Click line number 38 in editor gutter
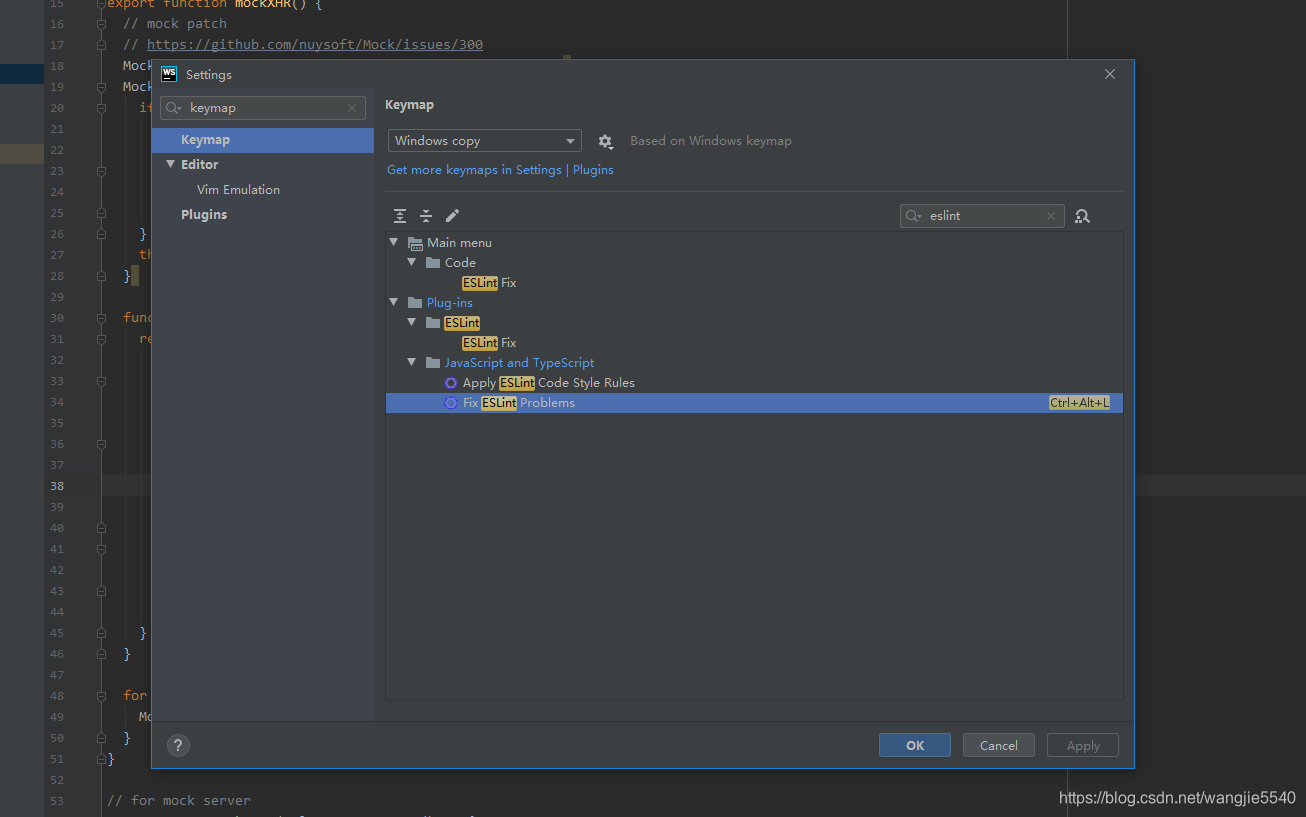Viewport: 1306px width, 817px height. click(x=56, y=486)
